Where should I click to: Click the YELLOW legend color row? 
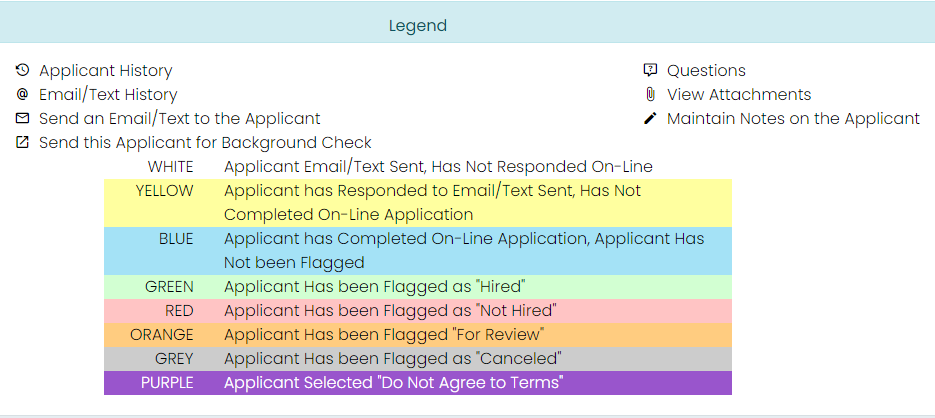tap(418, 203)
